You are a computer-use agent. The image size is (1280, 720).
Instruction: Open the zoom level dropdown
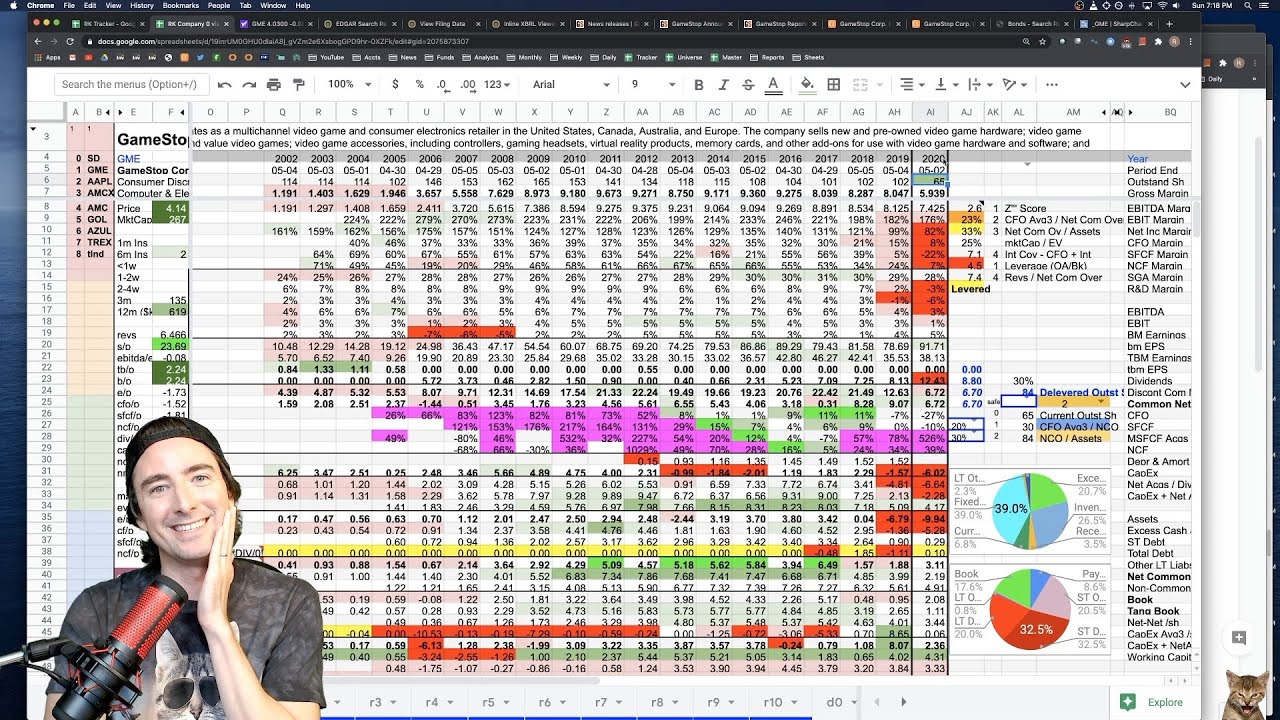pyautogui.click(x=348, y=85)
